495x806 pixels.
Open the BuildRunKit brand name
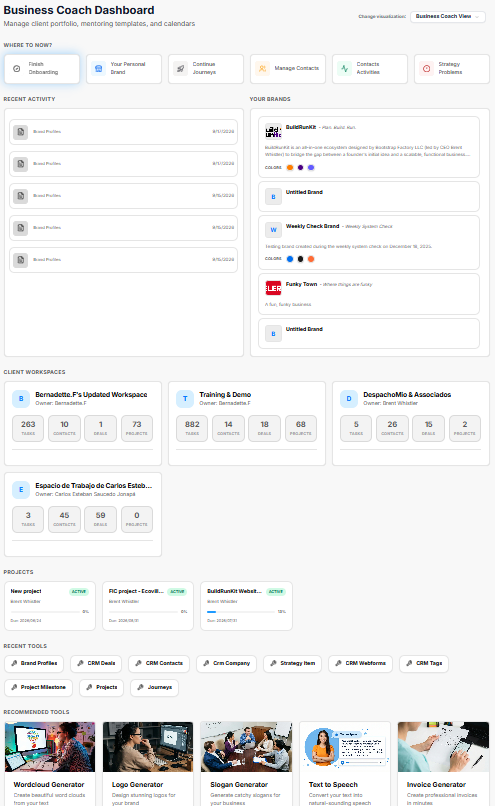[301, 127]
